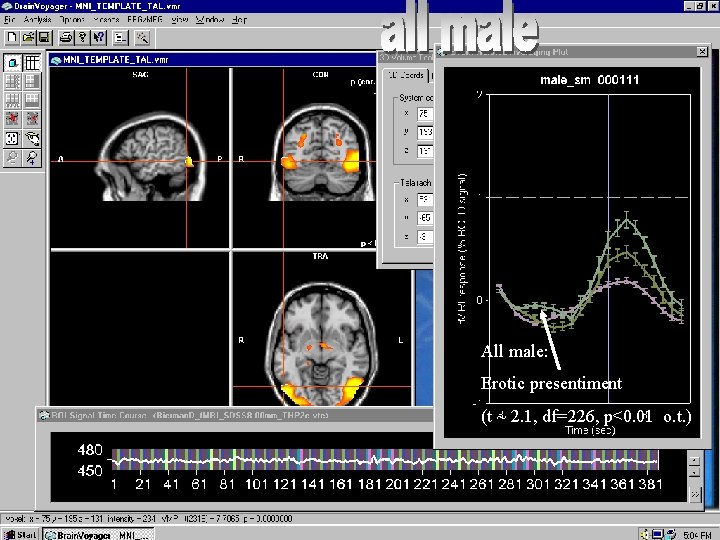Click the Talairach y coordinate field
This screenshot has width=720, height=540.
coord(425,218)
